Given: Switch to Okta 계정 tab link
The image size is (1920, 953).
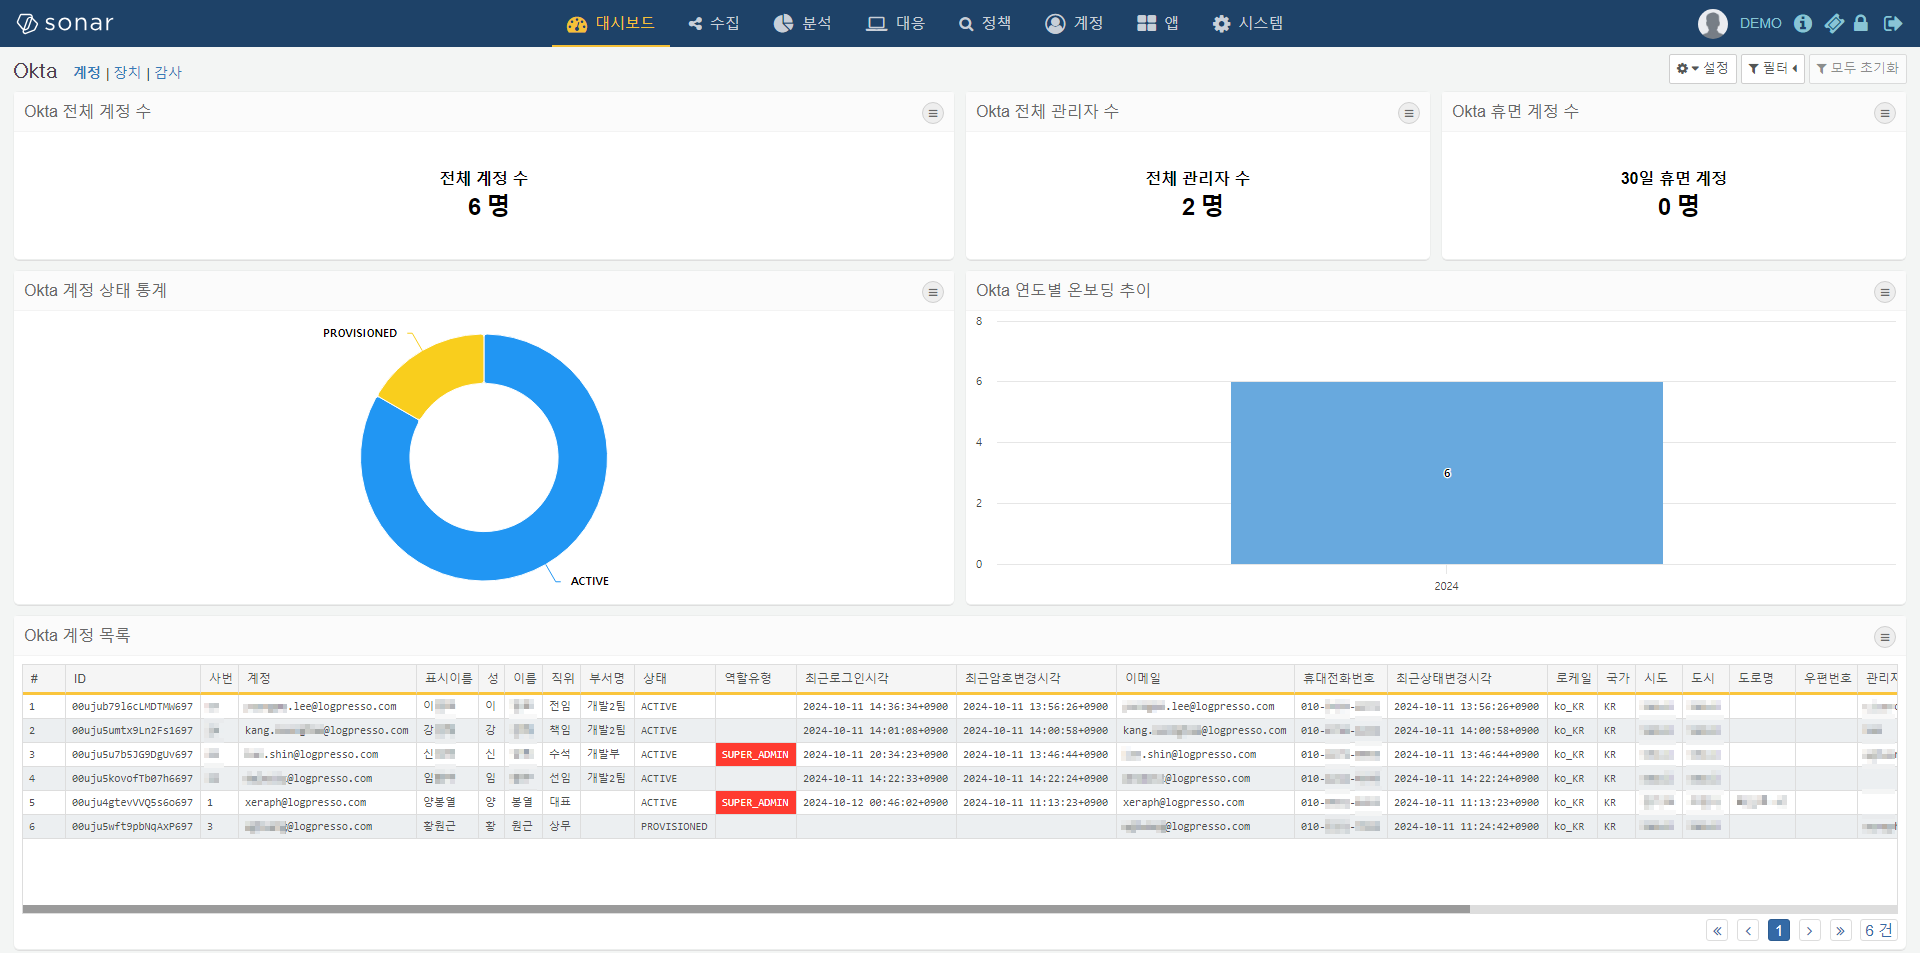Looking at the screenshot, I should 87,72.
